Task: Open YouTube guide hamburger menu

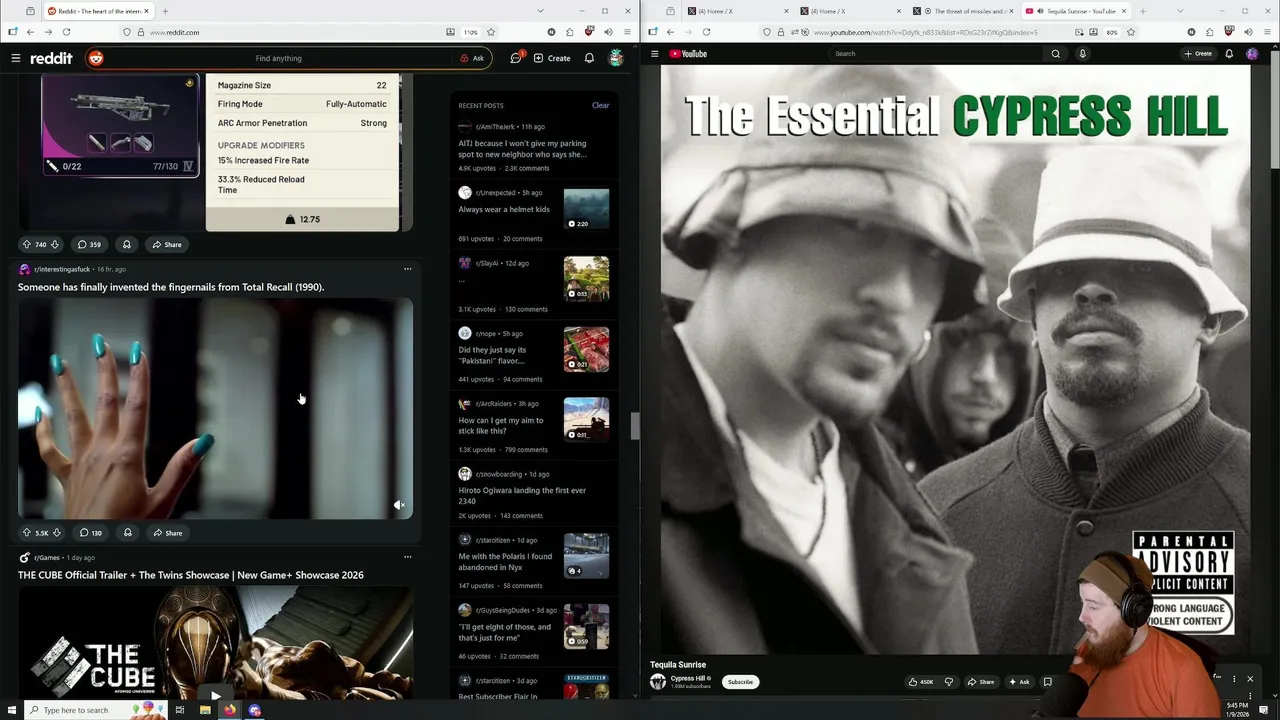Action: 654,54
